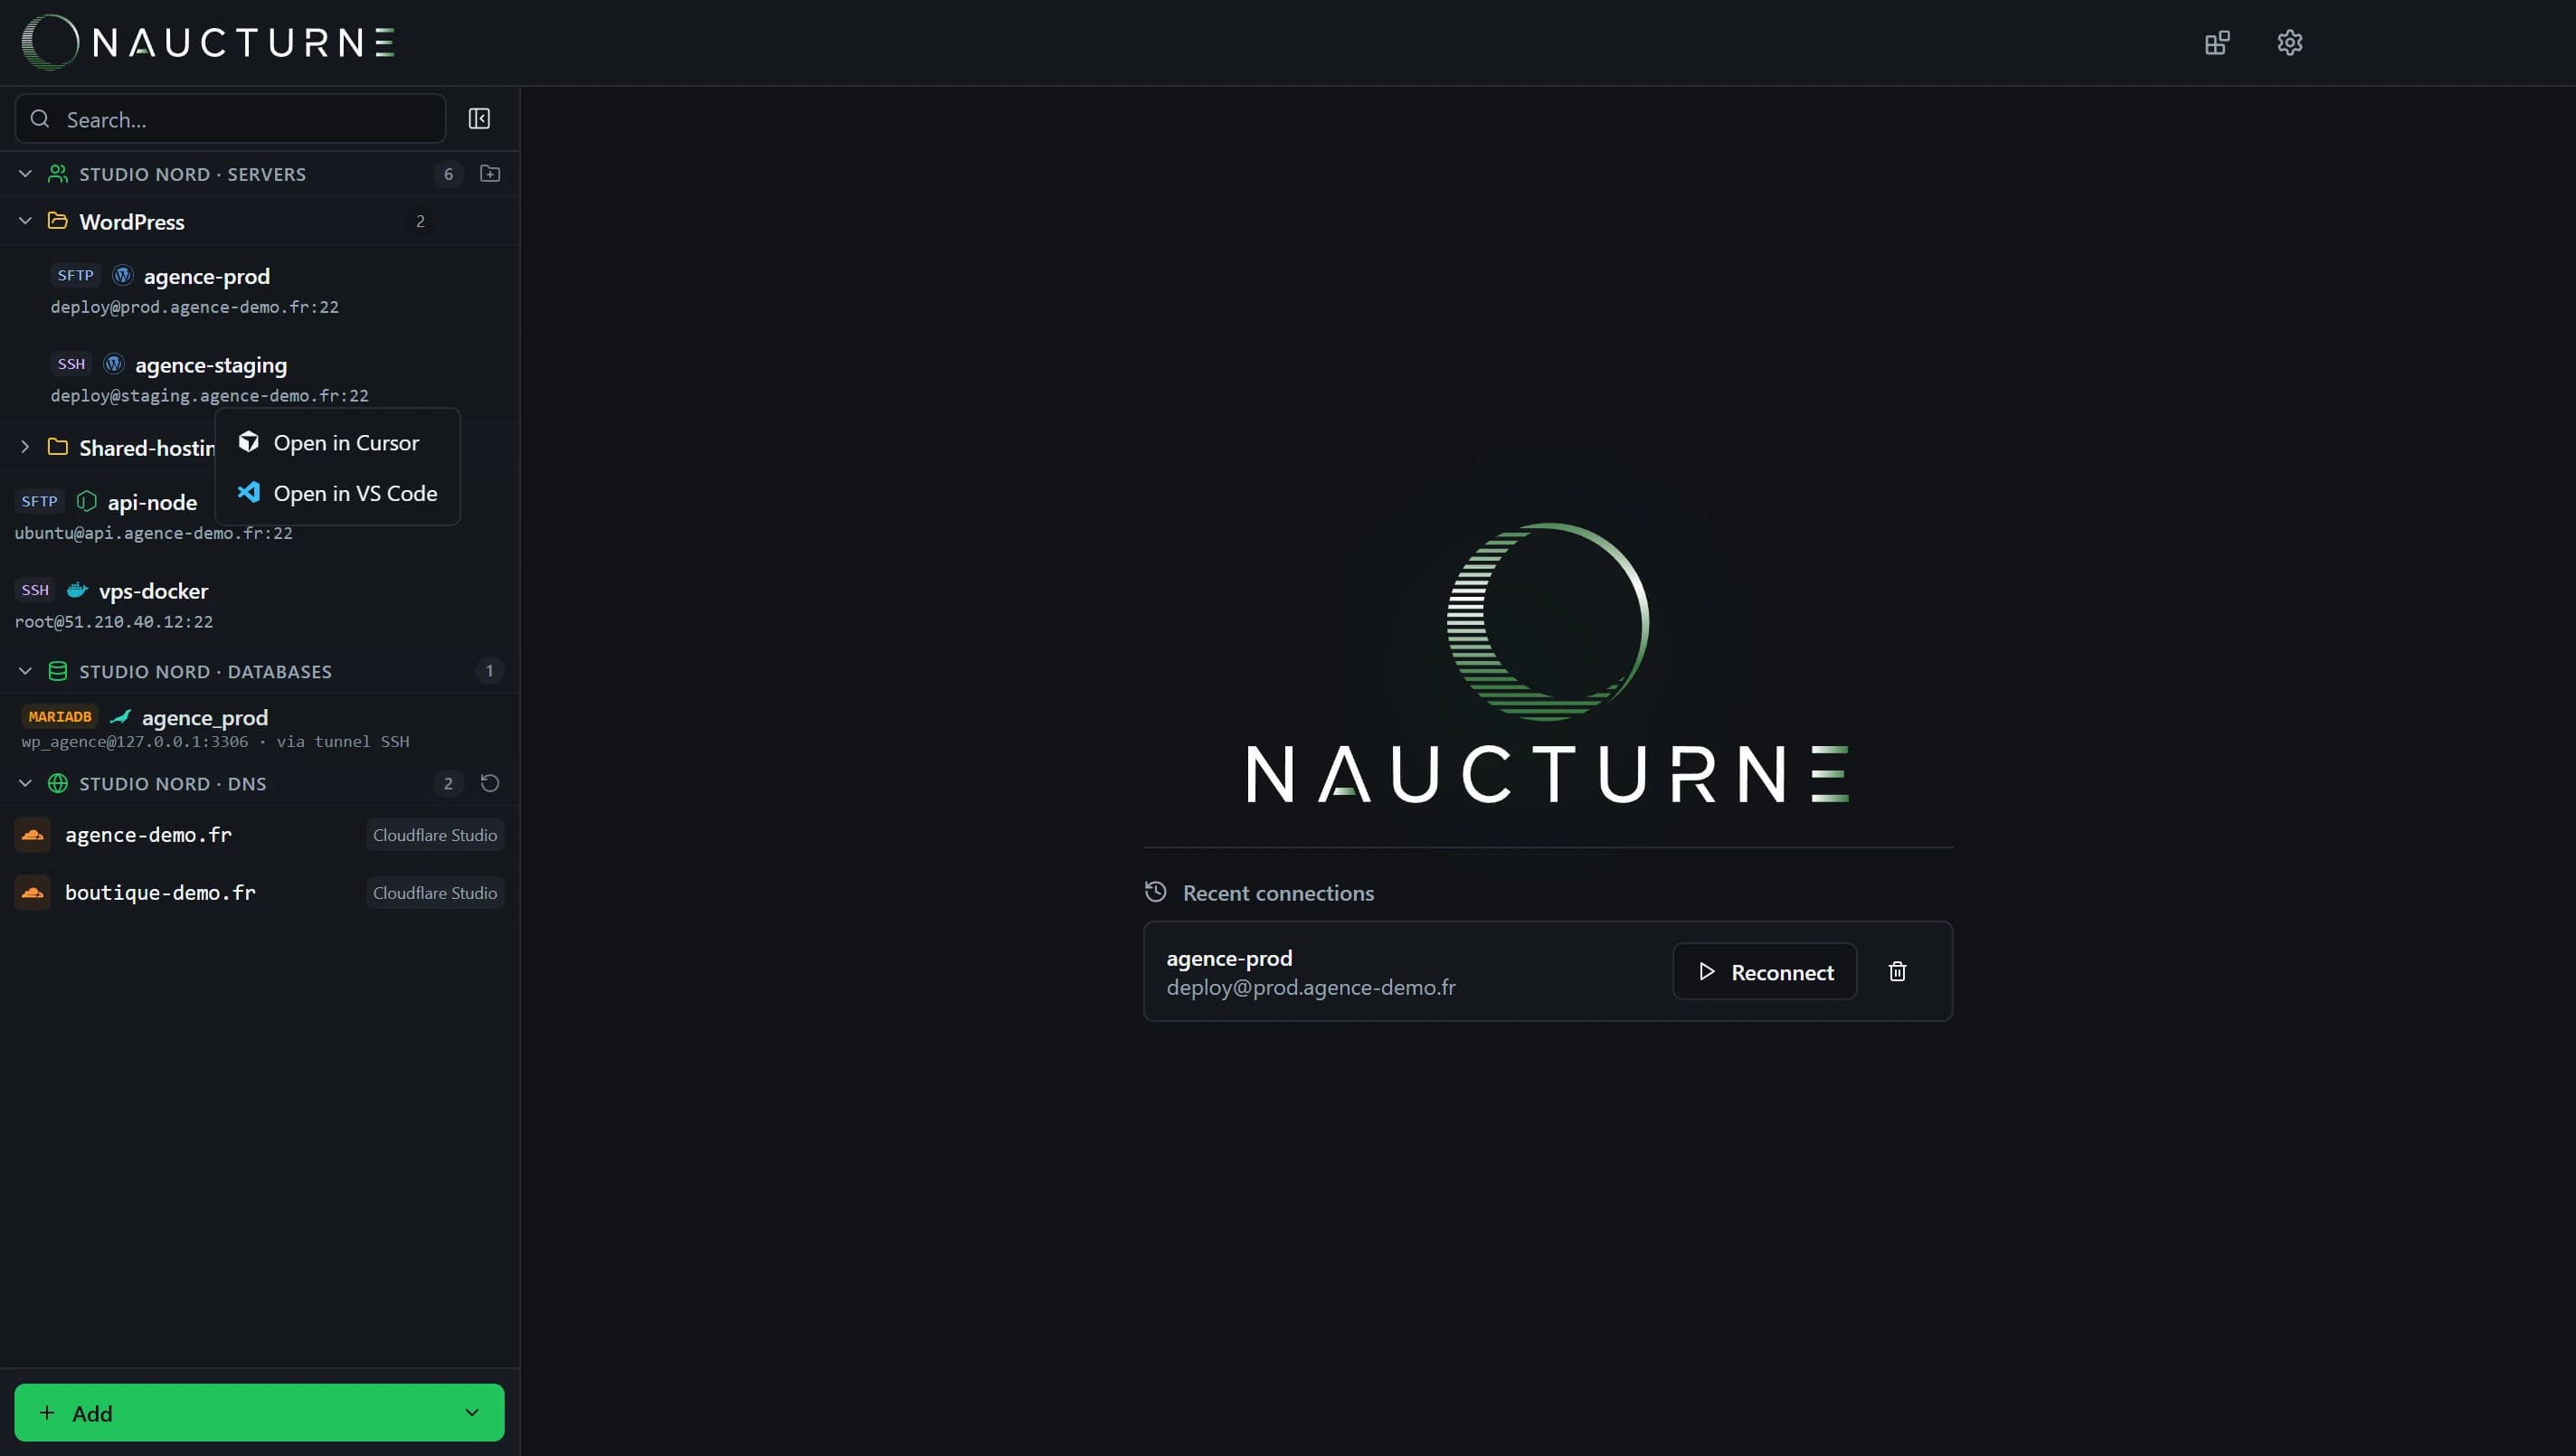The image size is (2576, 1456).
Task: Collapse the Studio Nord DNS section chevron
Action: click(x=25, y=783)
